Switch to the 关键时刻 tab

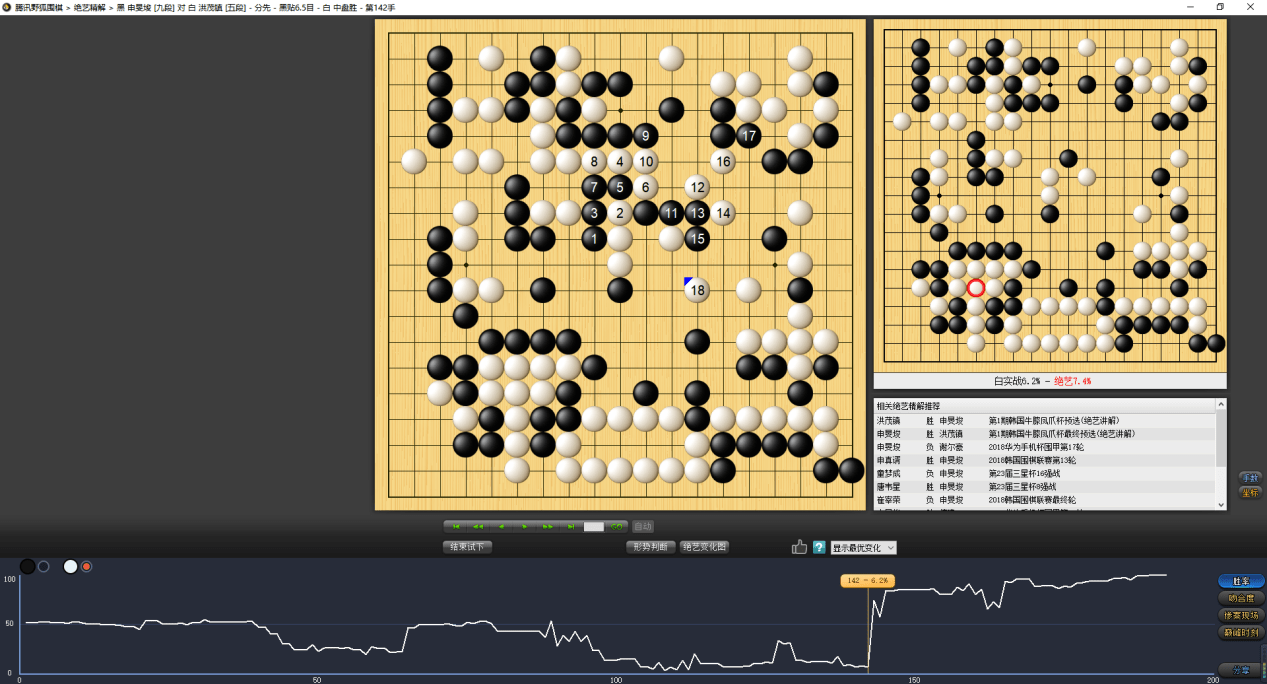click(x=1241, y=632)
